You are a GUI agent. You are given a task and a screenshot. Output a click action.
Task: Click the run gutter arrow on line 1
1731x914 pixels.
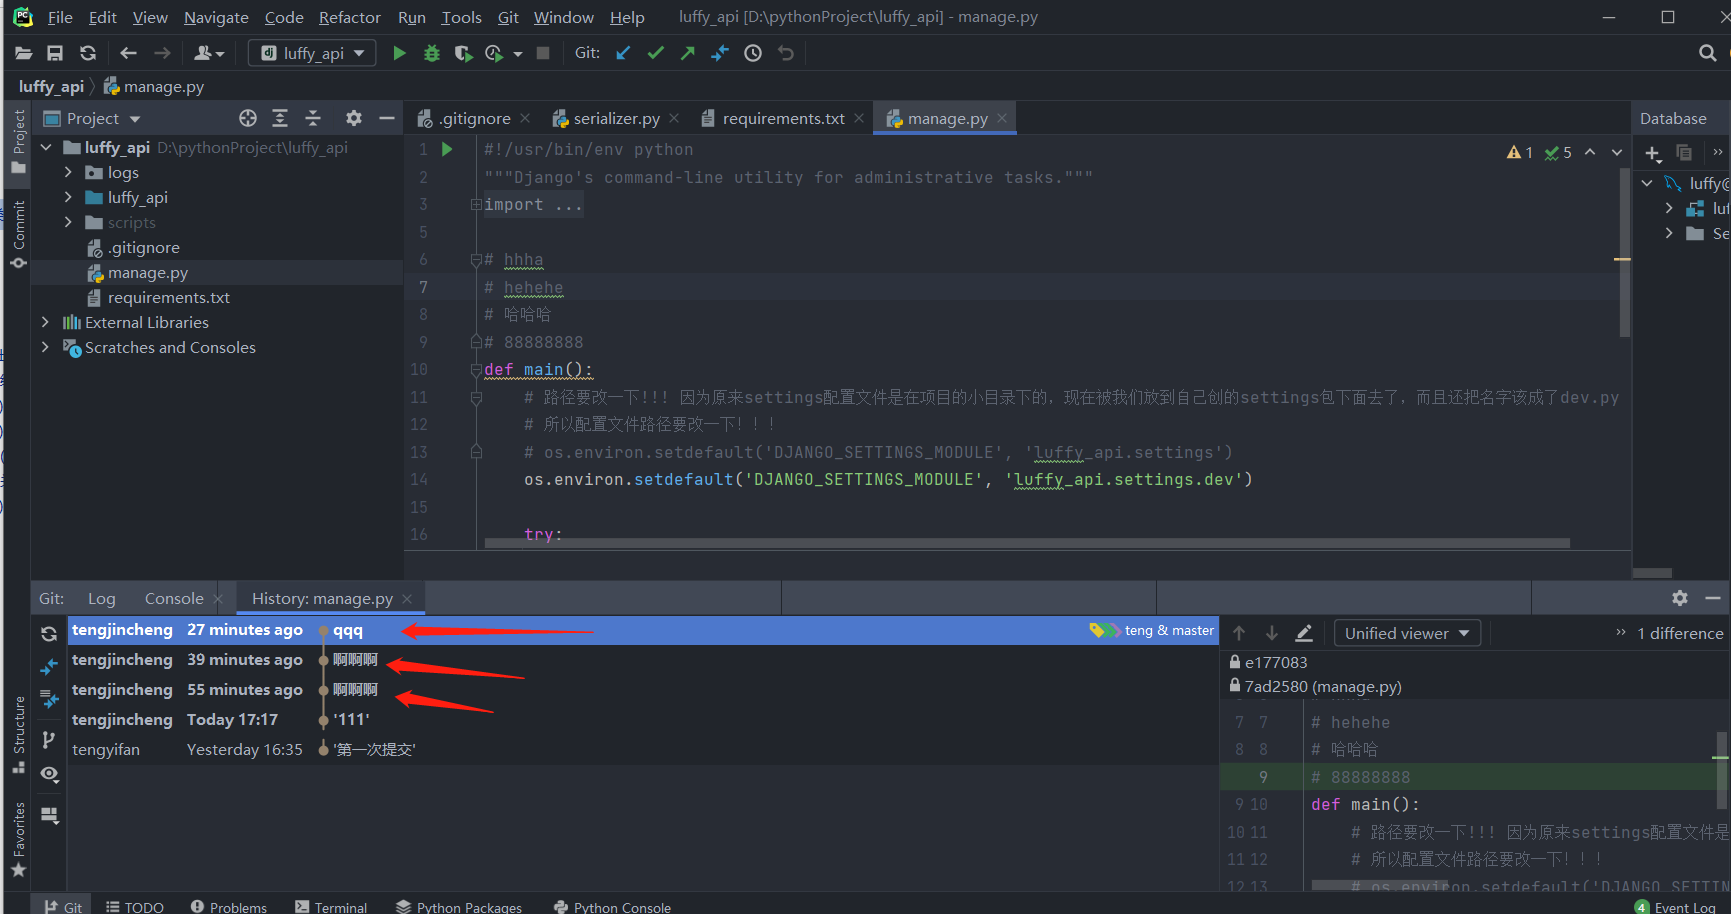pyautogui.click(x=447, y=149)
